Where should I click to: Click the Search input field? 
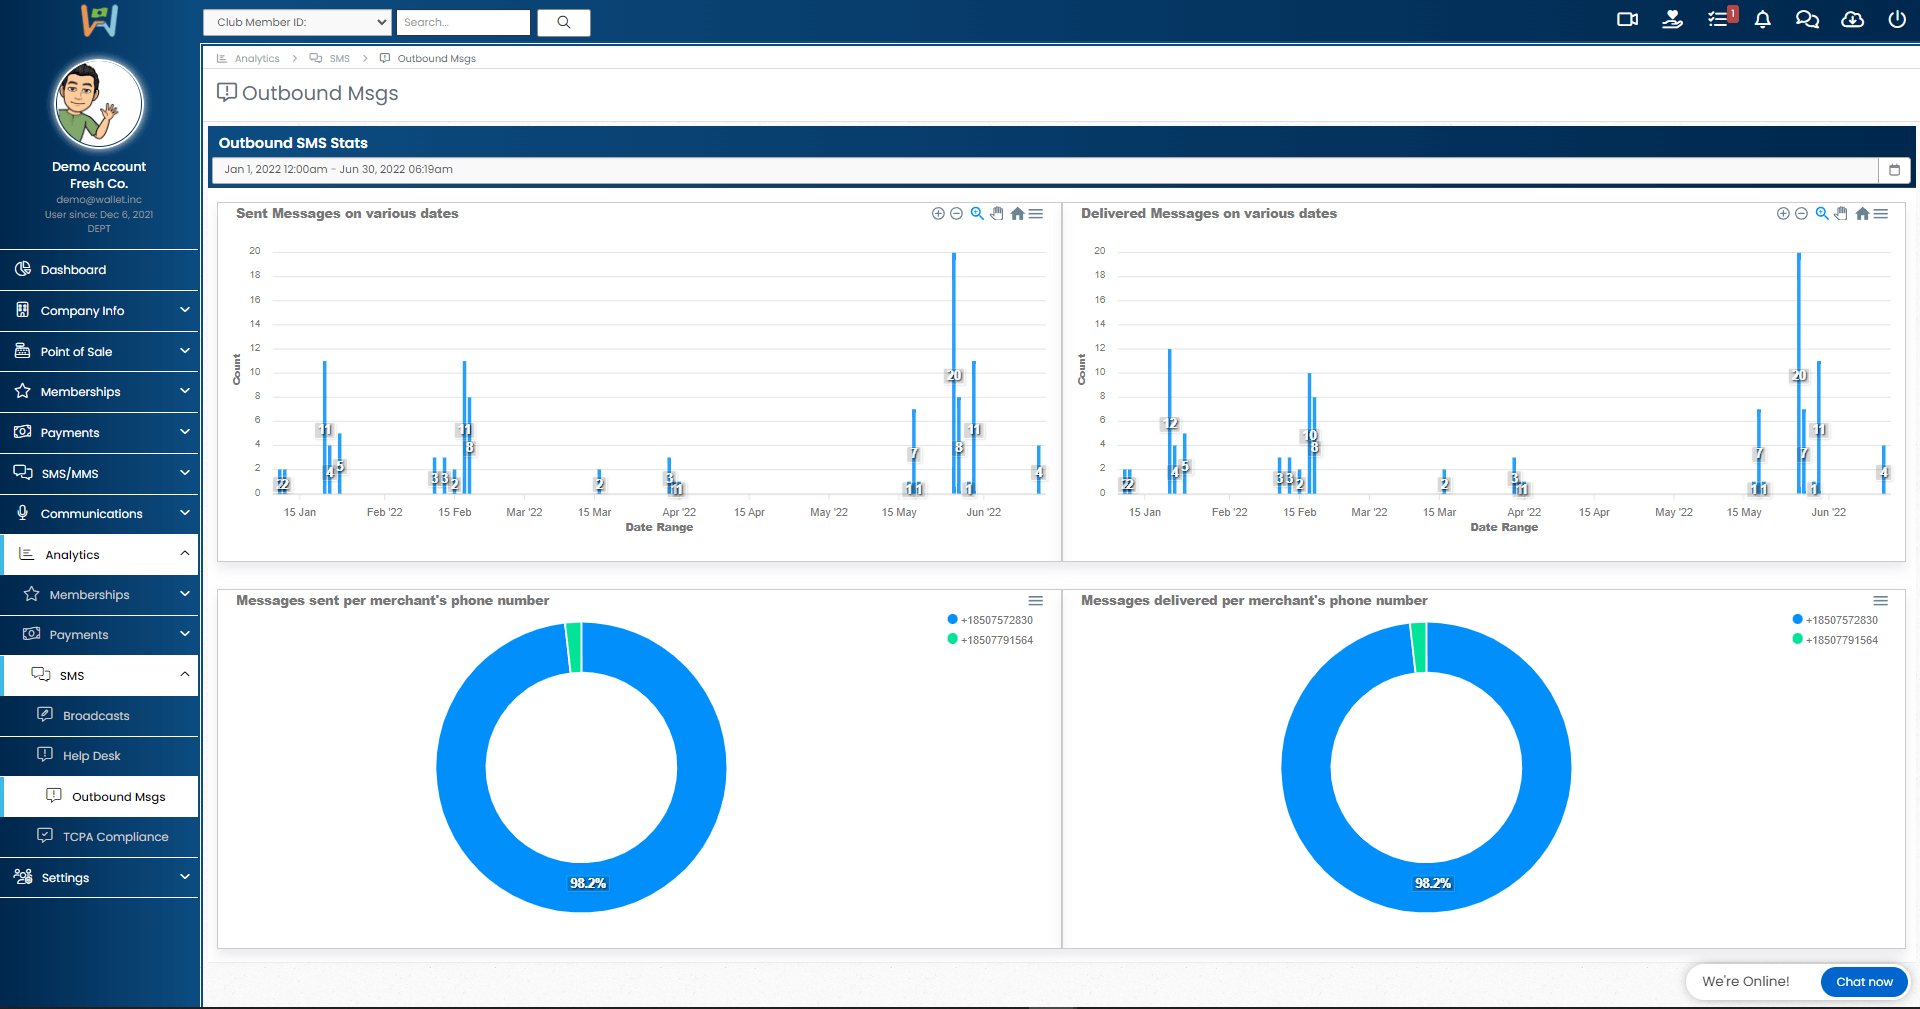463,22
